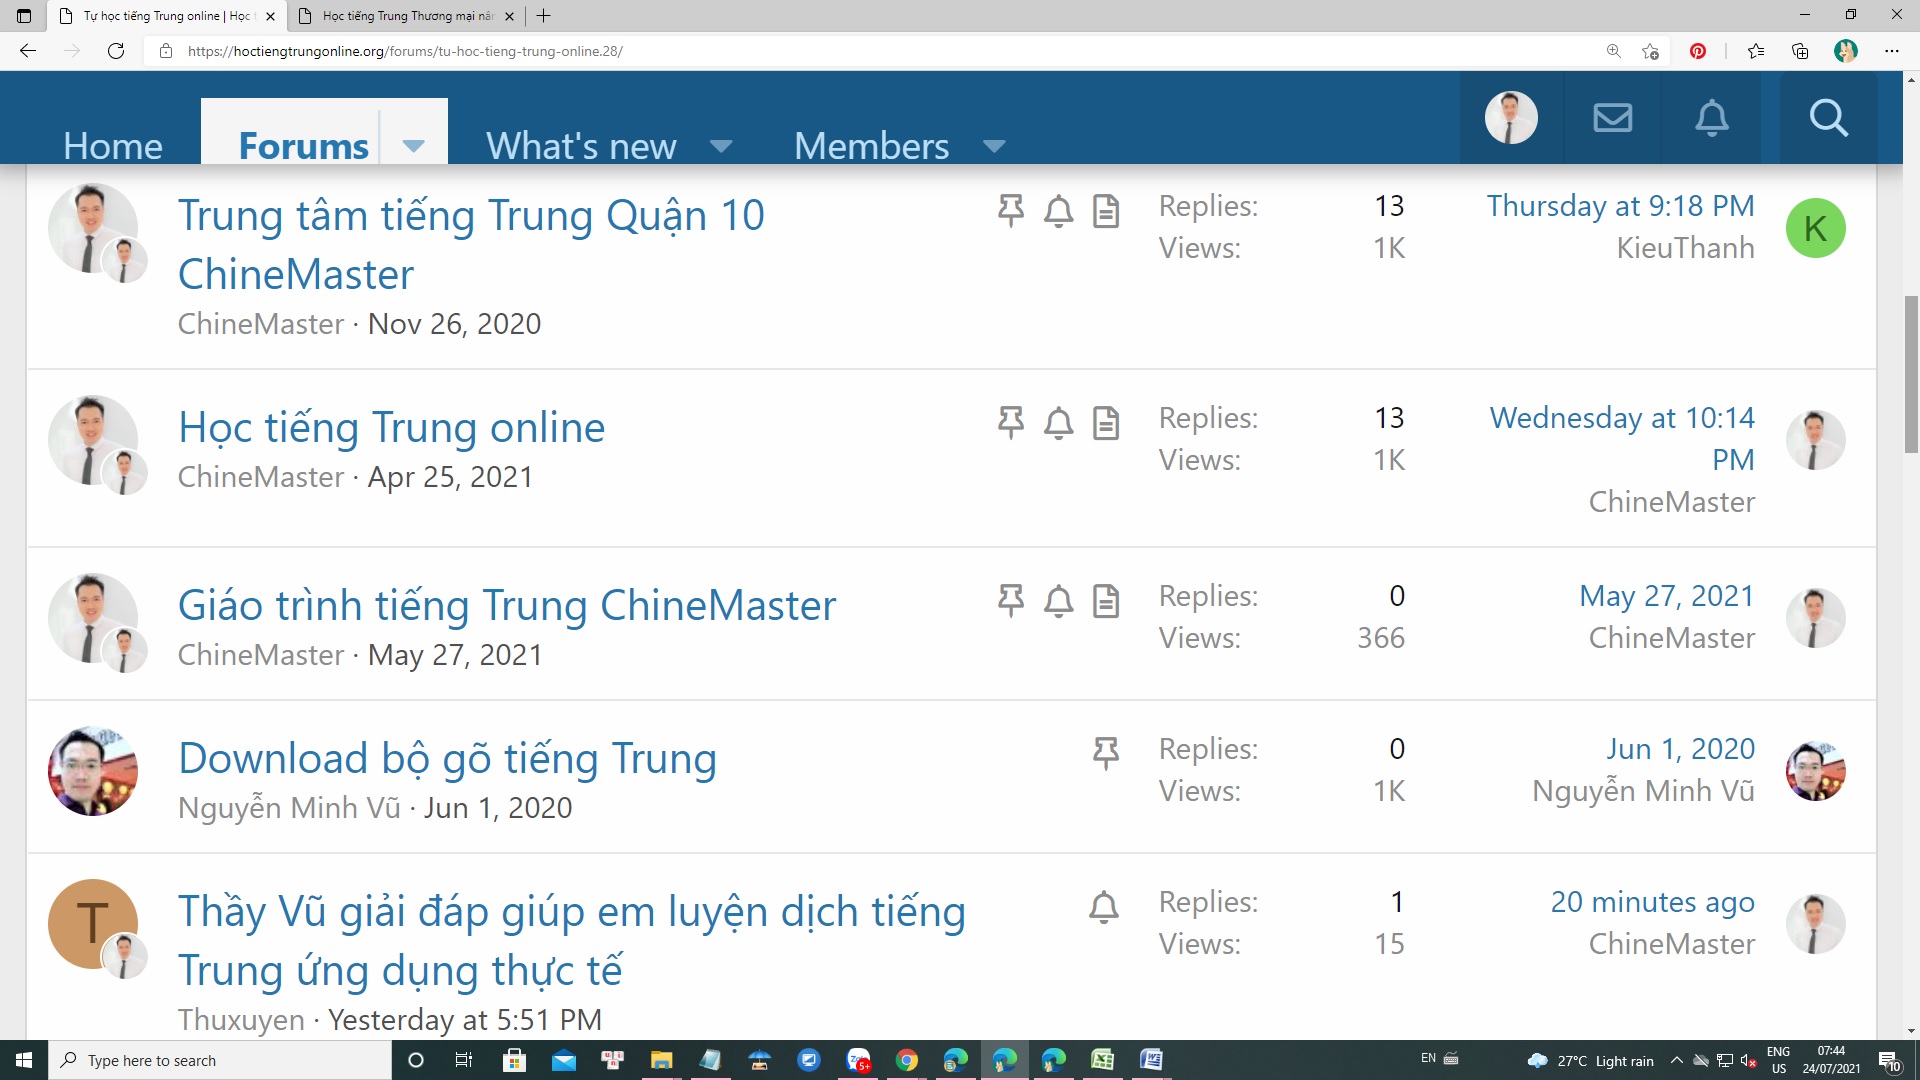Viewport: 1920px width, 1080px height.
Task: Toggle the watch bell on the Học tiếng Trung online thread
Action: point(1058,423)
